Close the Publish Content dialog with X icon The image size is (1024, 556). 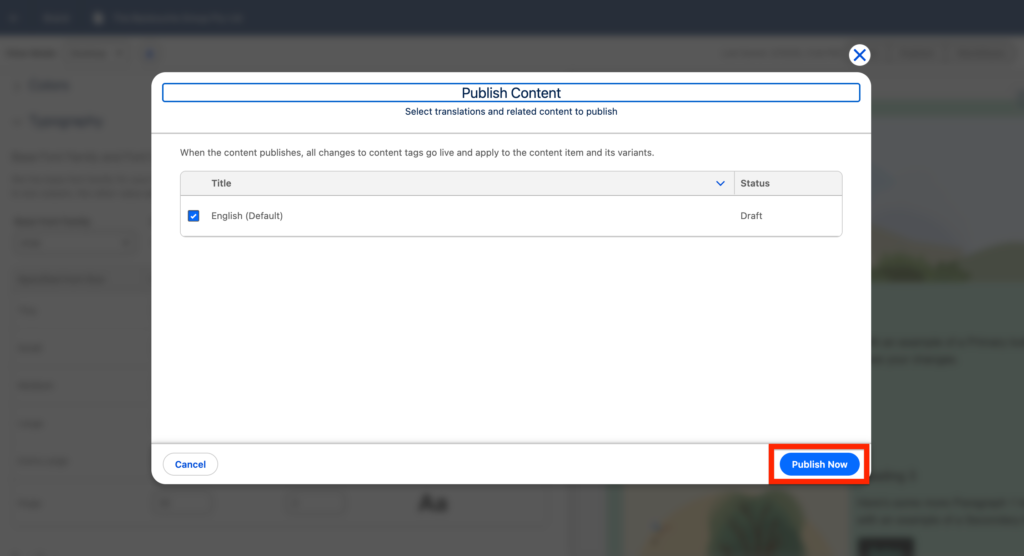coord(859,55)
